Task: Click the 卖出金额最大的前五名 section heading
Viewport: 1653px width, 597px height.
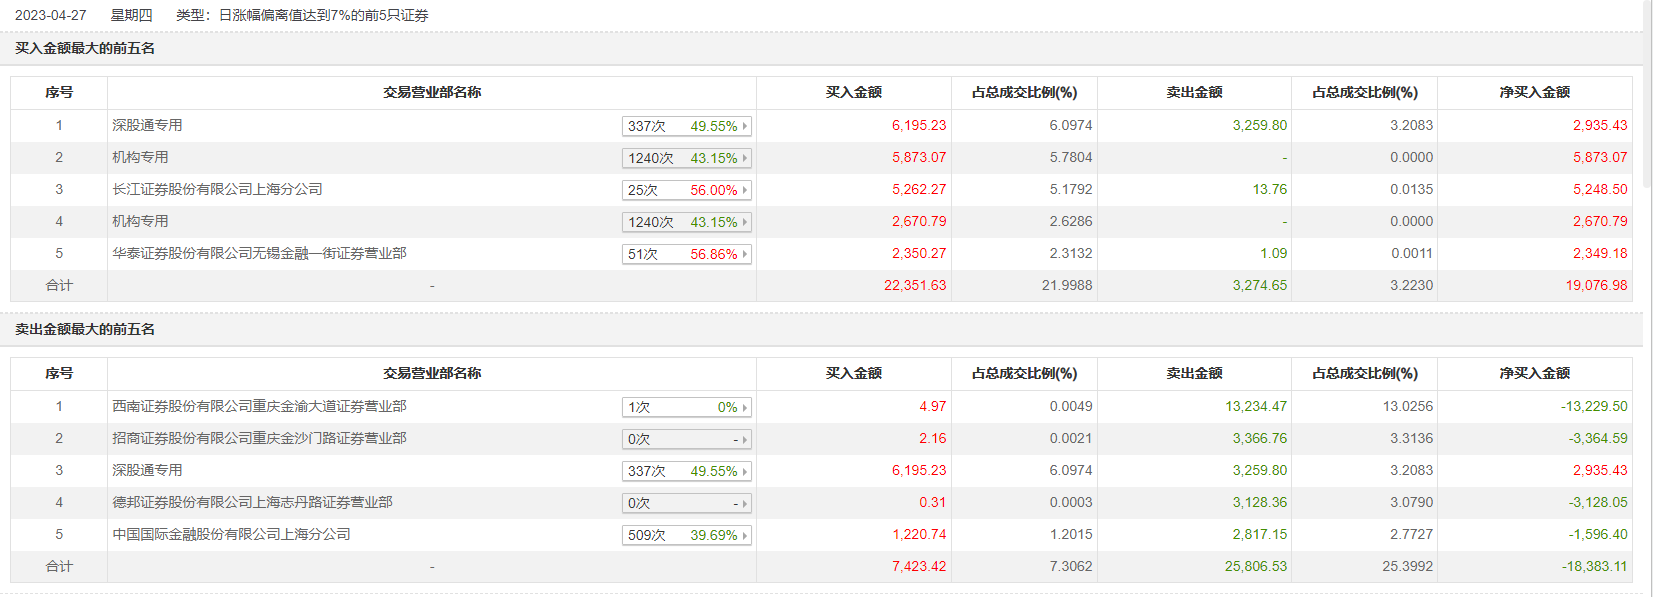Action: pyautogui.click(x=85, y=329)
